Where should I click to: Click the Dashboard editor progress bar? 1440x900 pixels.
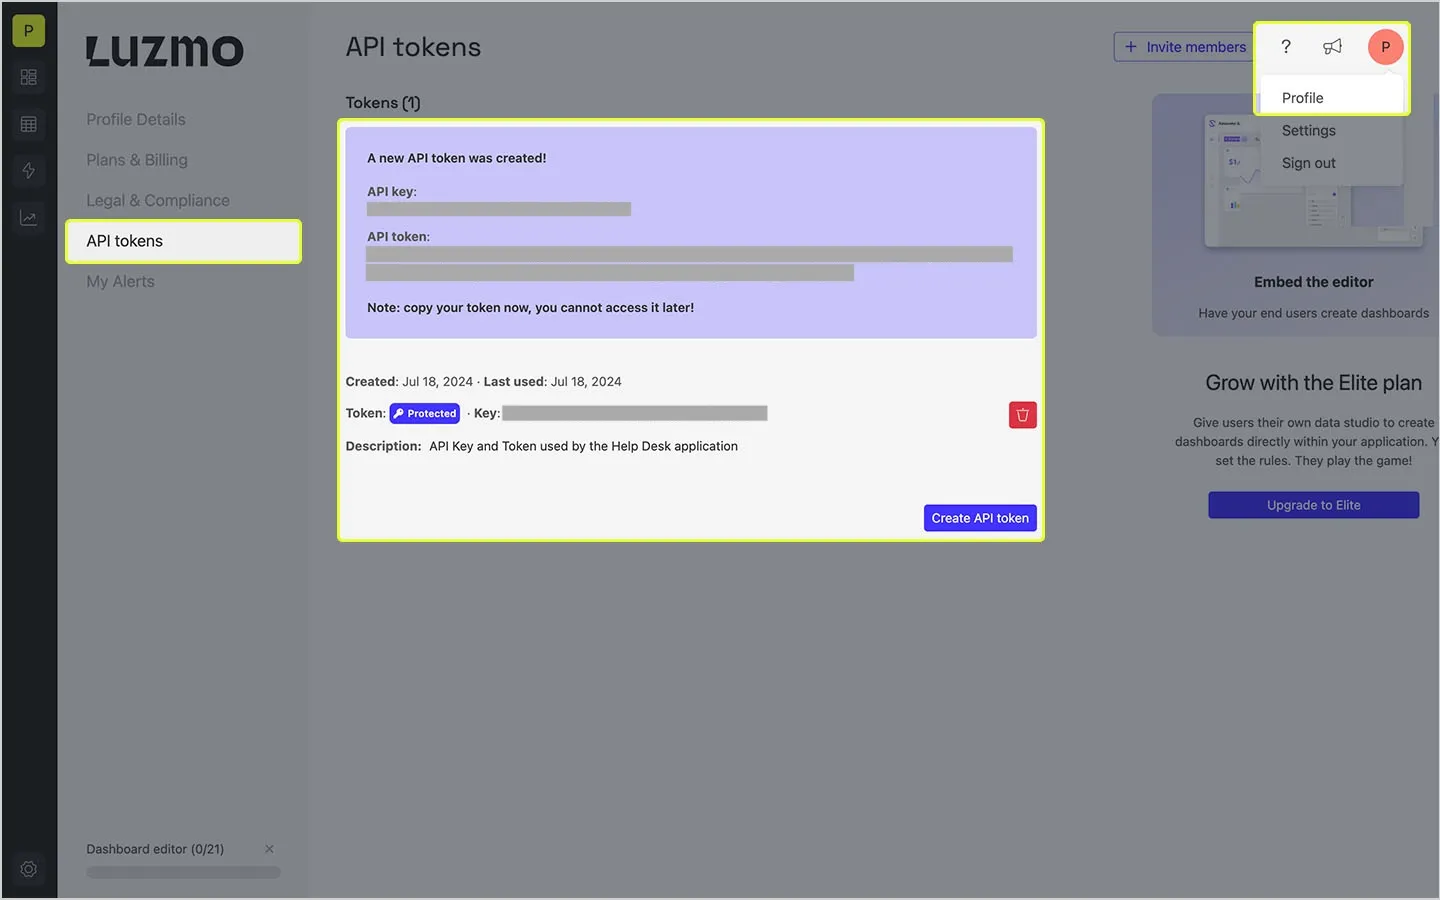click(x=183, y=872)
